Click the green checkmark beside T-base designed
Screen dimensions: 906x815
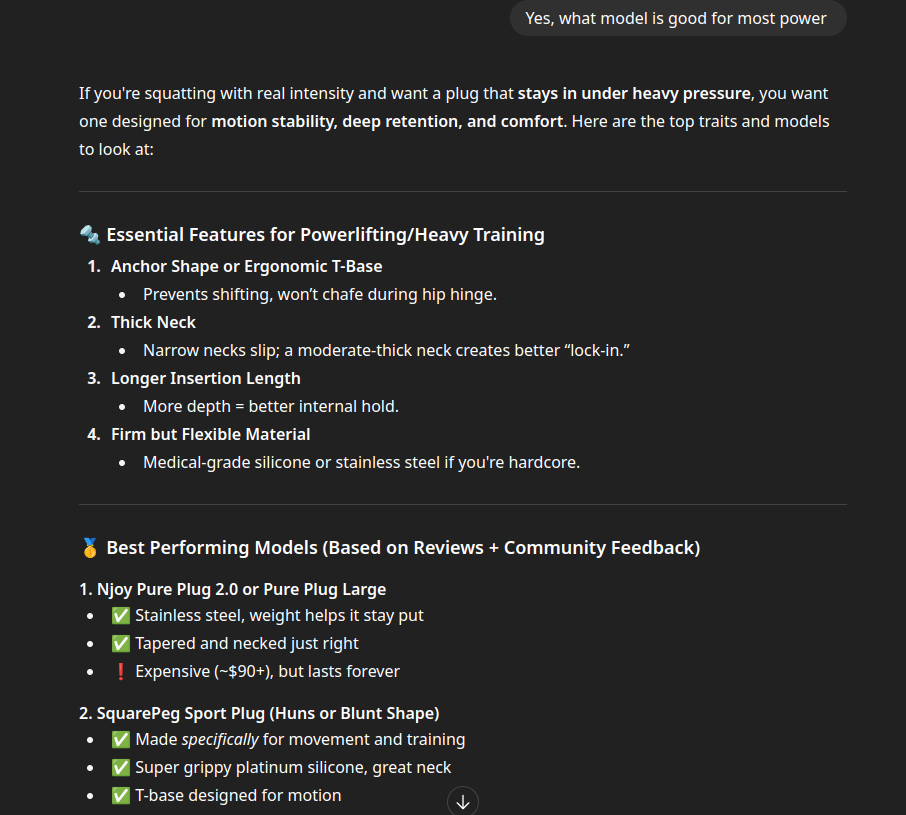[121, 796]
